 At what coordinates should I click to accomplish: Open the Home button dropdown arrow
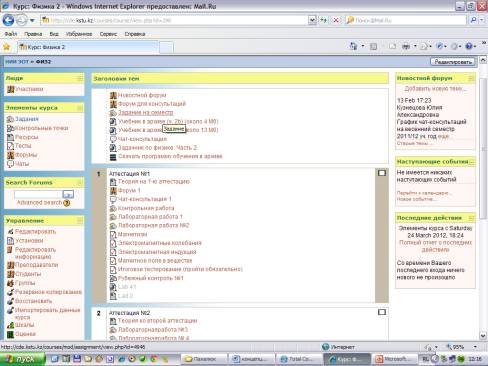pyautogui.click(x=363, y=47)
